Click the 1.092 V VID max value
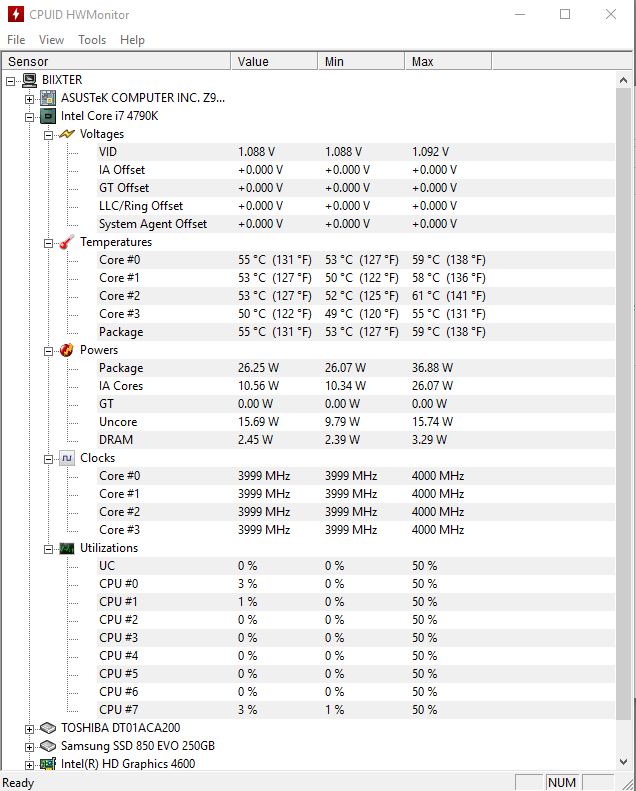636x791 pixels. [x=430, y=152]
